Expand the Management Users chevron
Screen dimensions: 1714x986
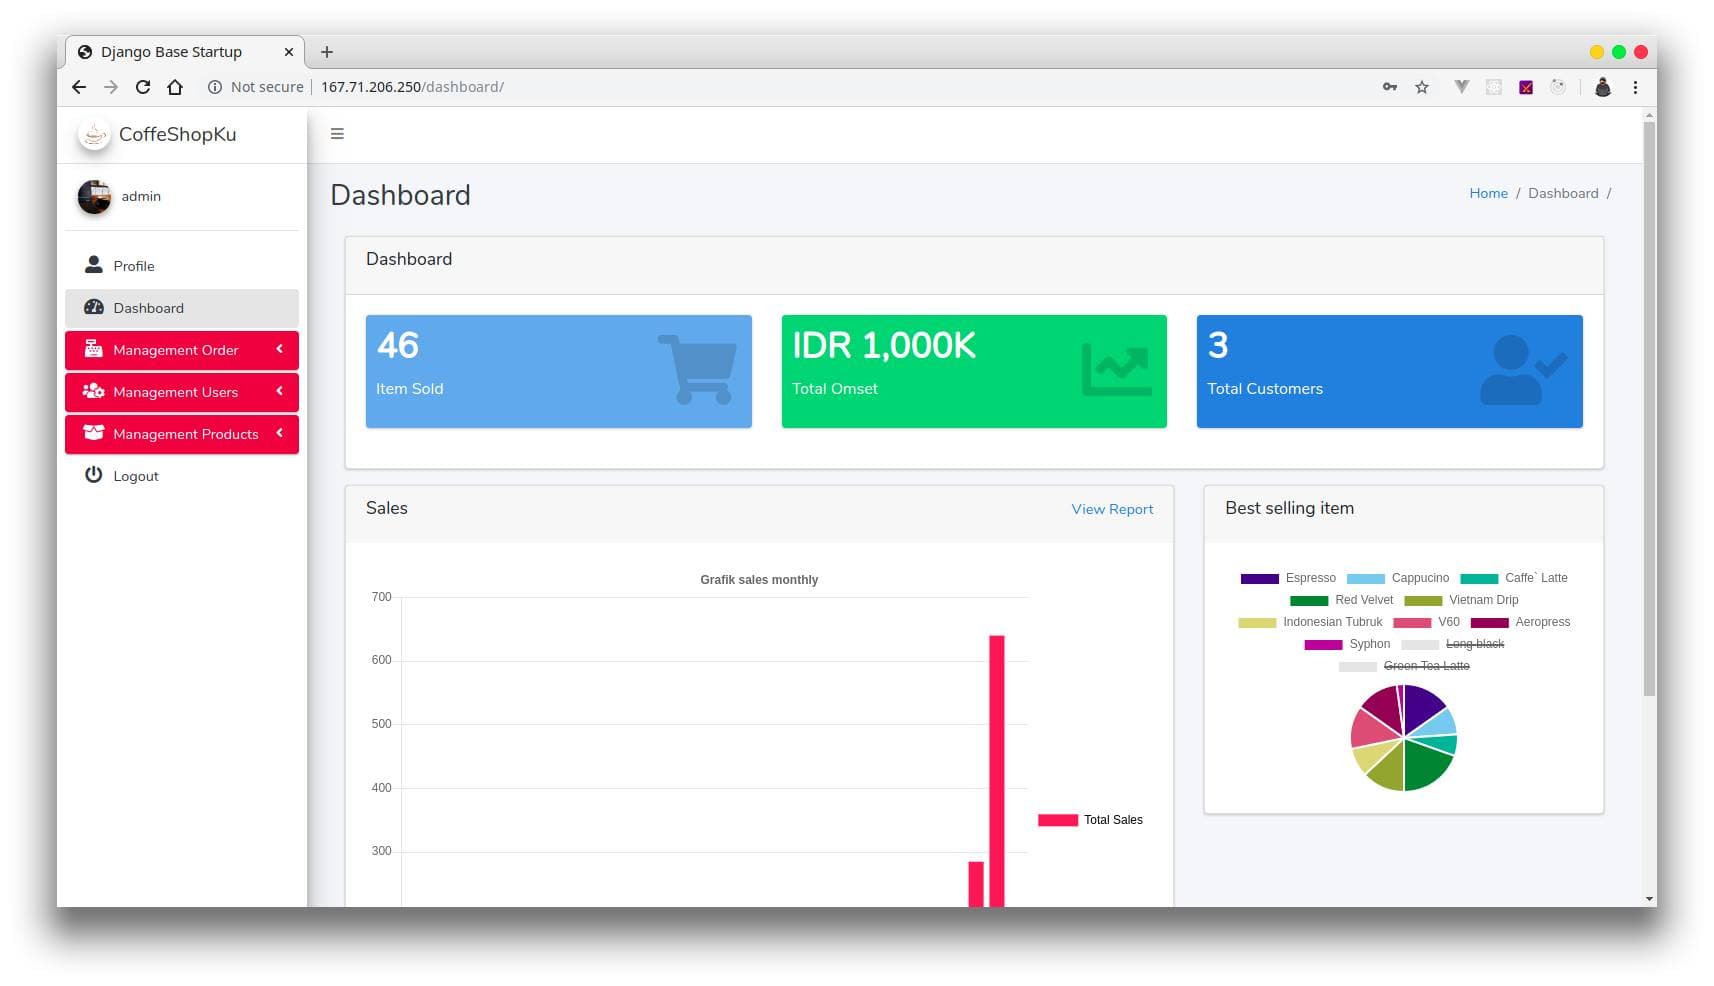(x=280, y=391)
